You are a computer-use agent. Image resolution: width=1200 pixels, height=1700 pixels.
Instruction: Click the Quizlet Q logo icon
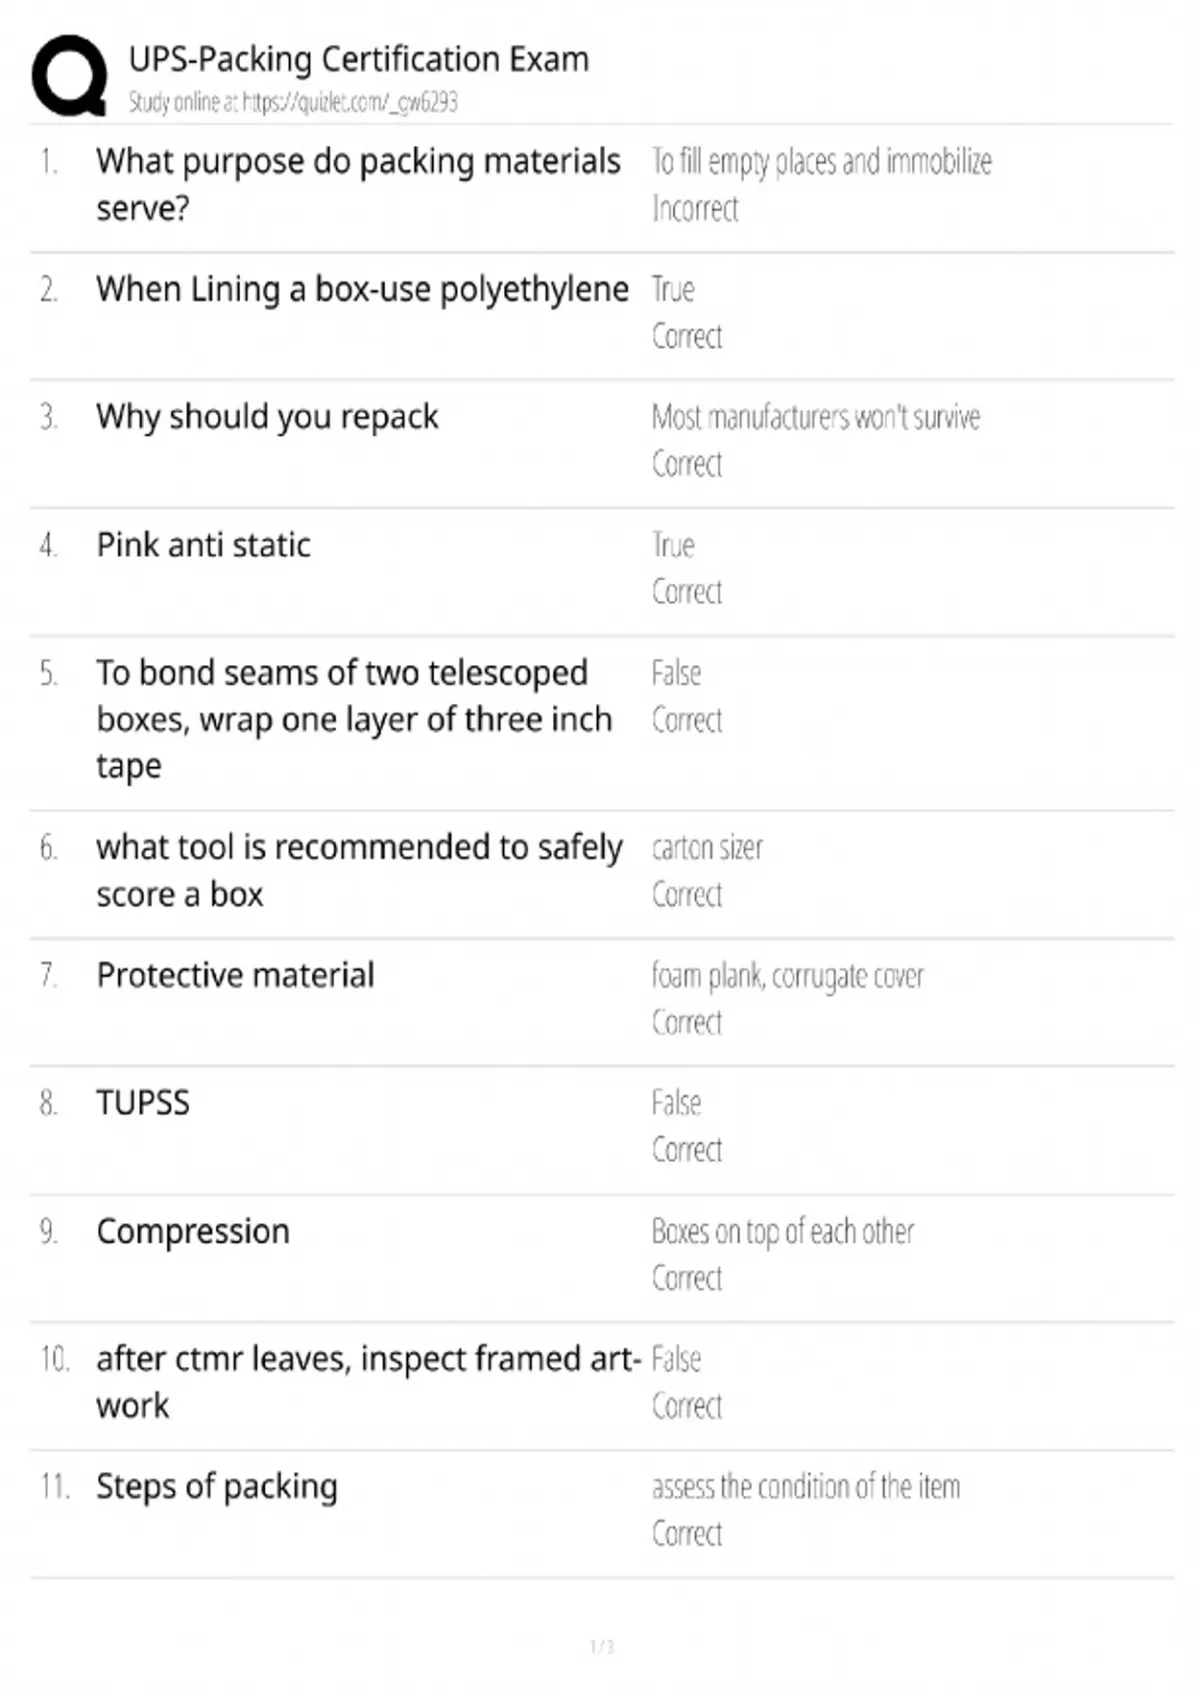69,76
